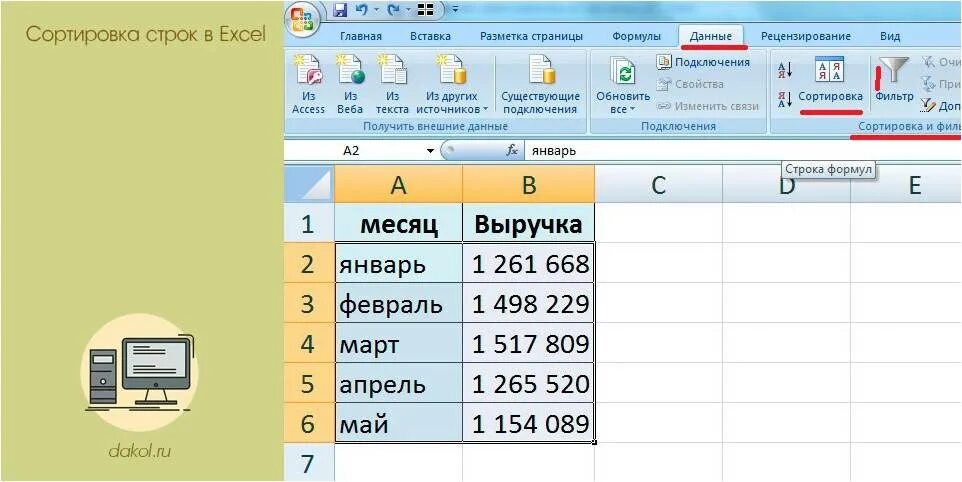Click the Office button logo
This screenshot has height=482, width=962.
[303, 18]
